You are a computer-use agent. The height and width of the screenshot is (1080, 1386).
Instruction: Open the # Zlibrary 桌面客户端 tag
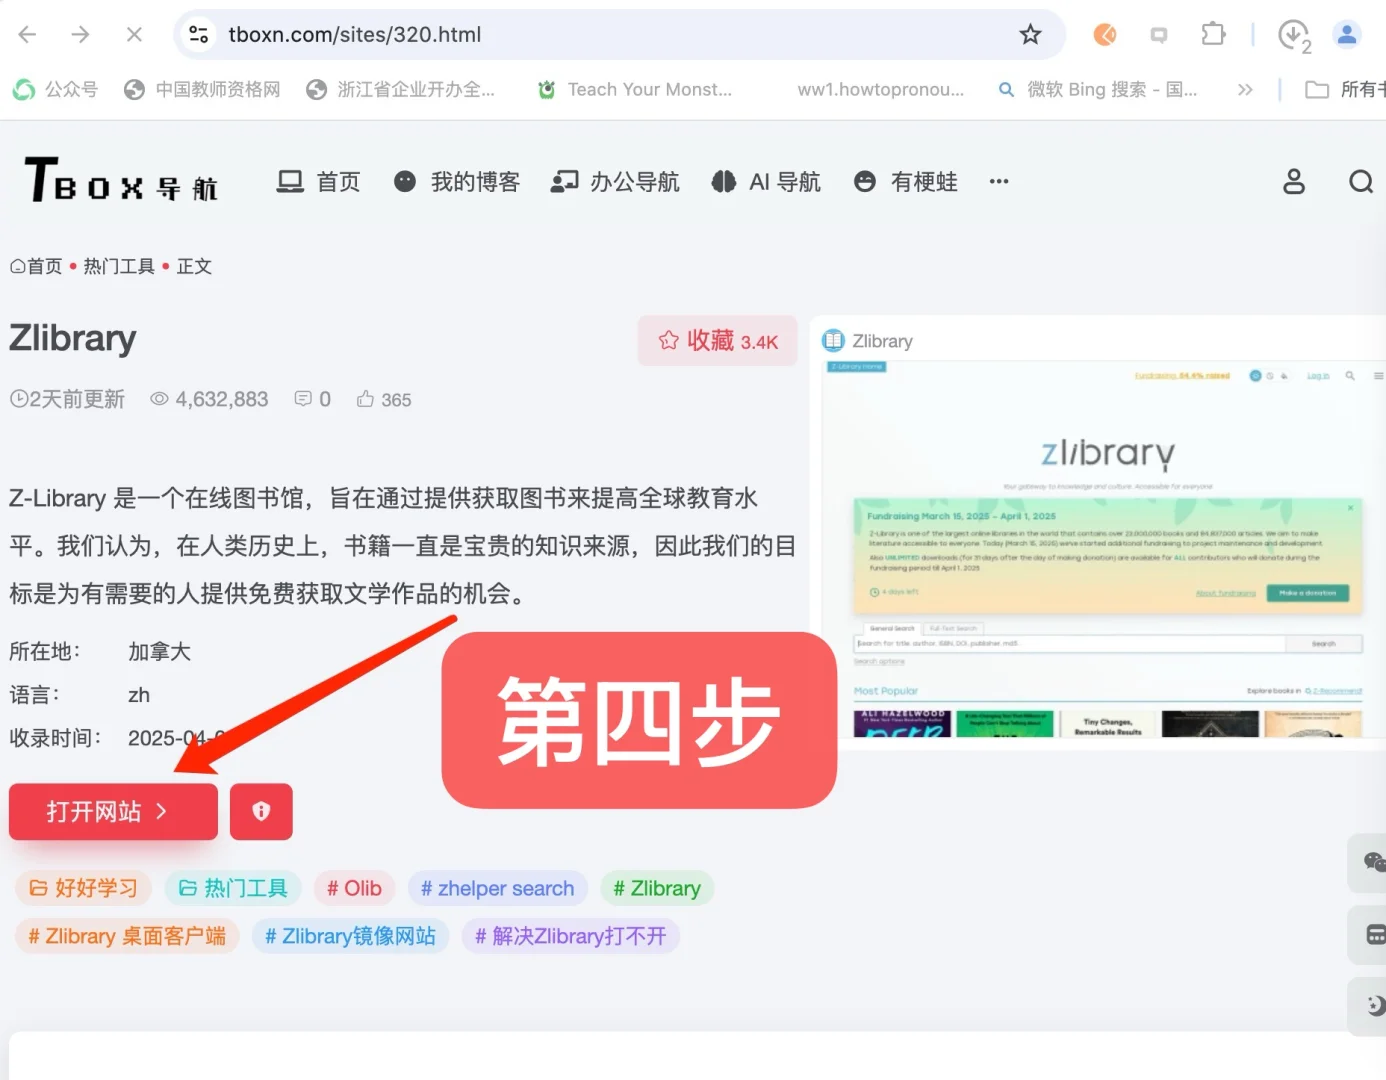coord(127,936)
